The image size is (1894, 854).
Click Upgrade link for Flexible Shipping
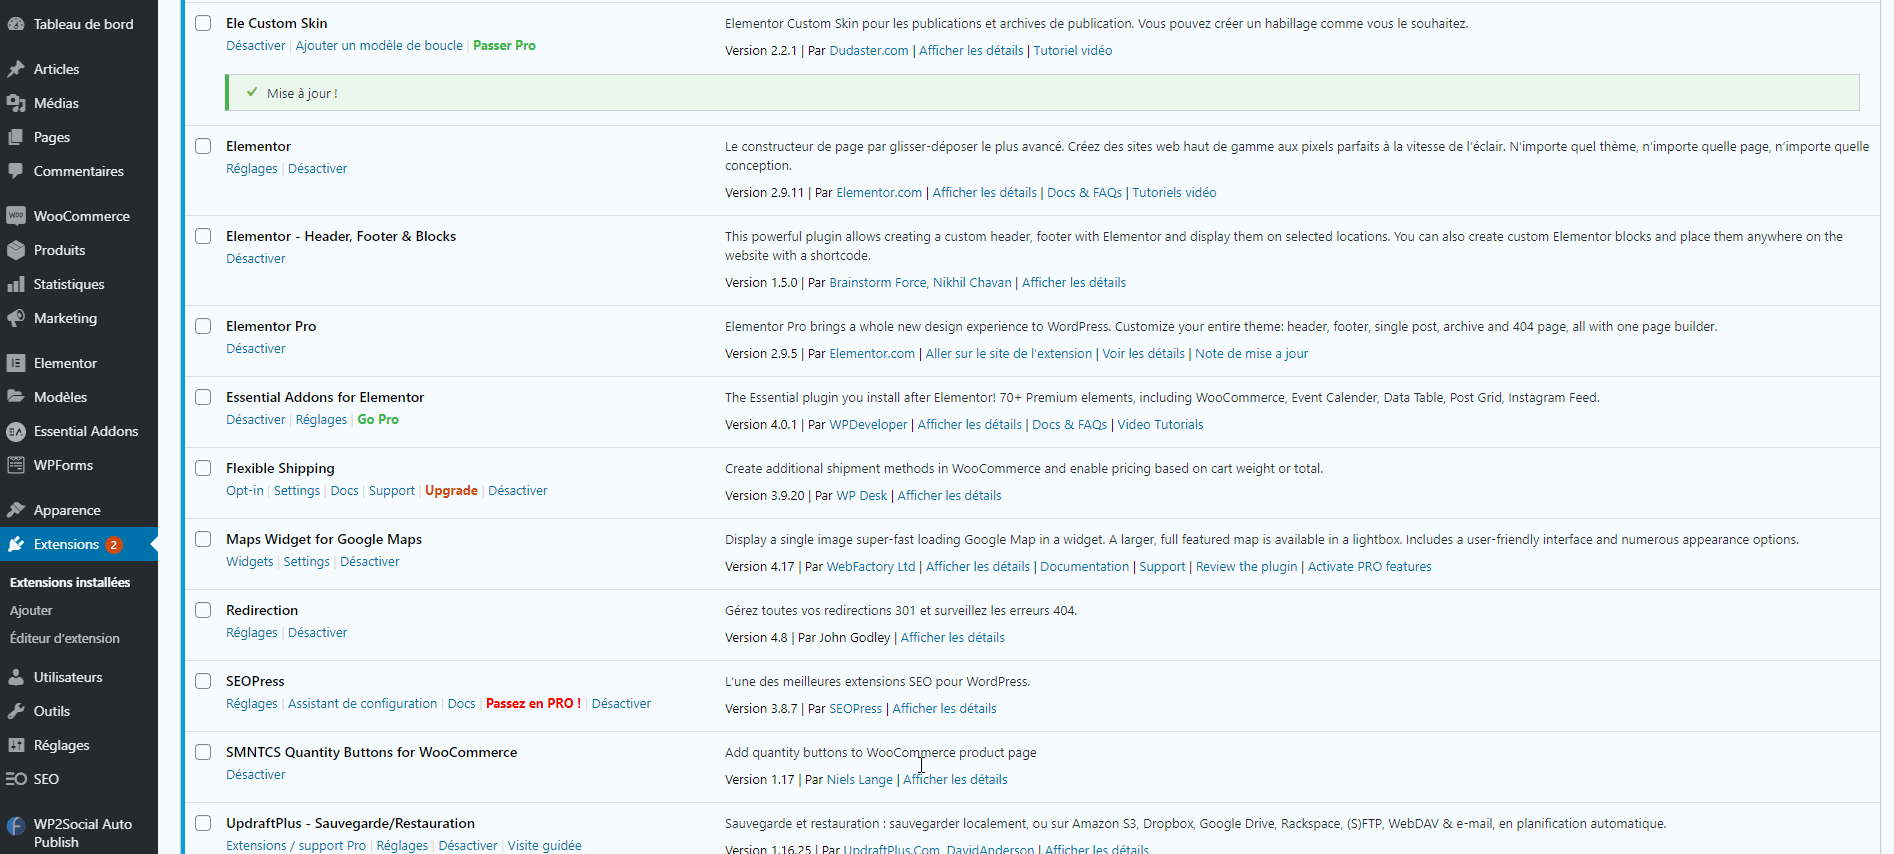coord(451,491)
